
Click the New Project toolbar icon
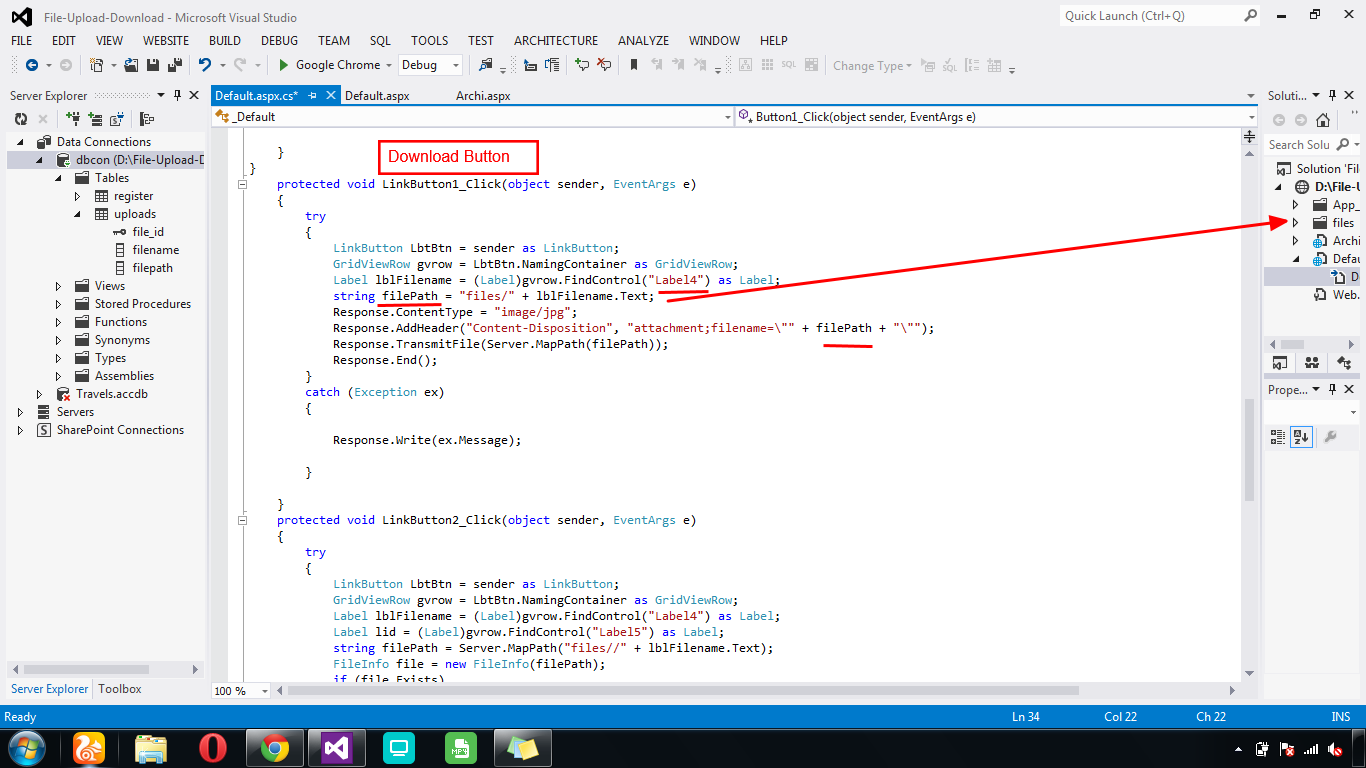tap(97, 65)
